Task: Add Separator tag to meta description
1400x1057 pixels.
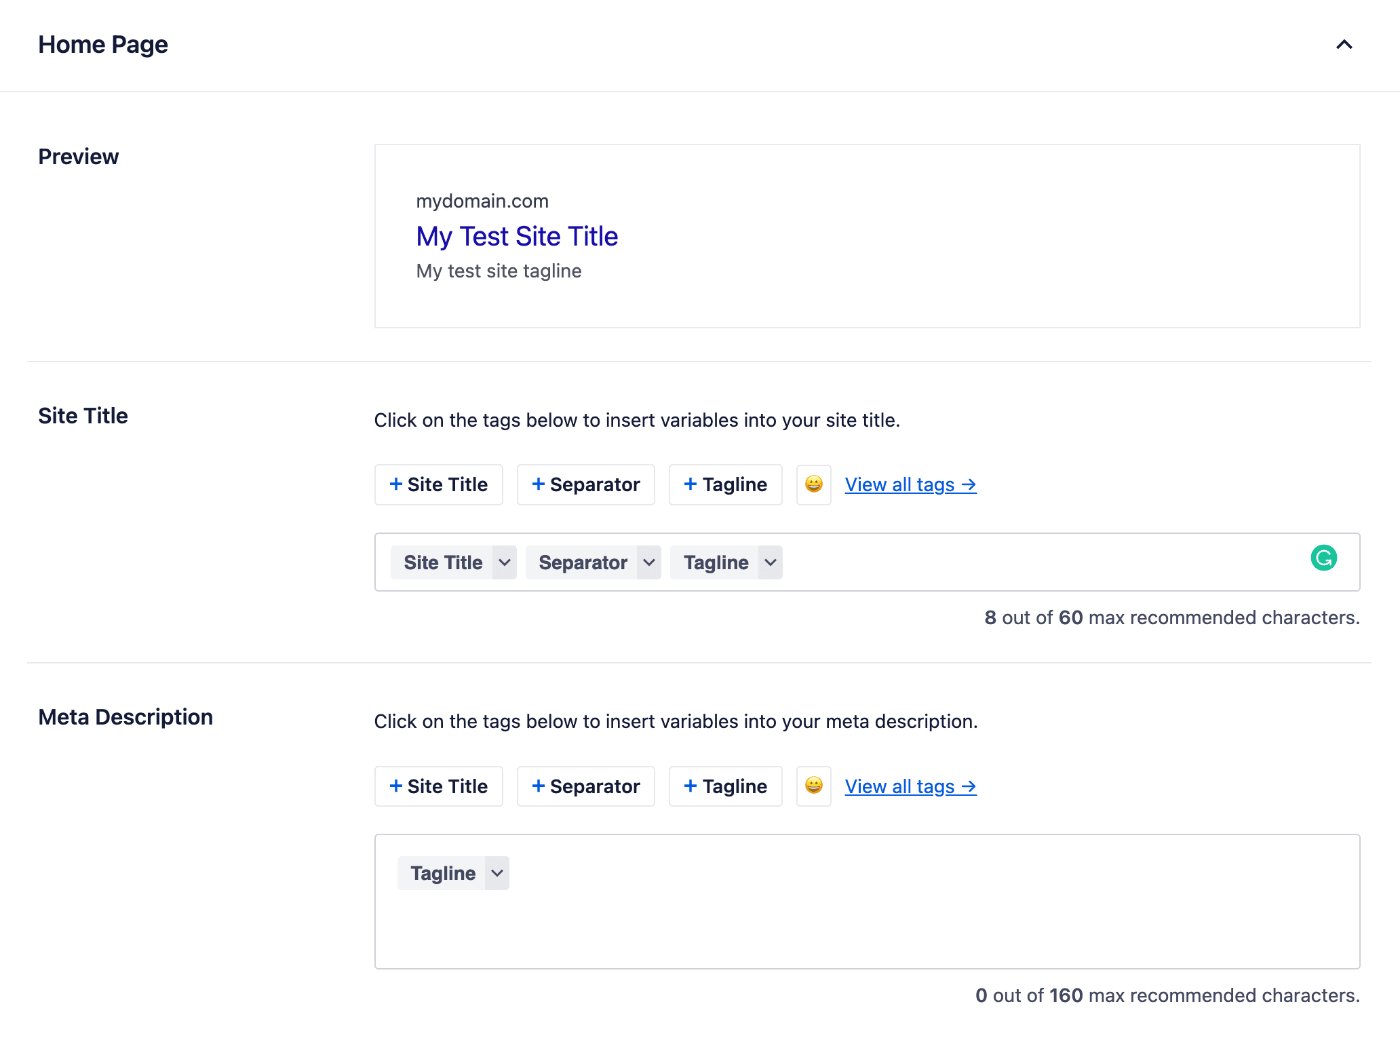Action: [586, 786]
